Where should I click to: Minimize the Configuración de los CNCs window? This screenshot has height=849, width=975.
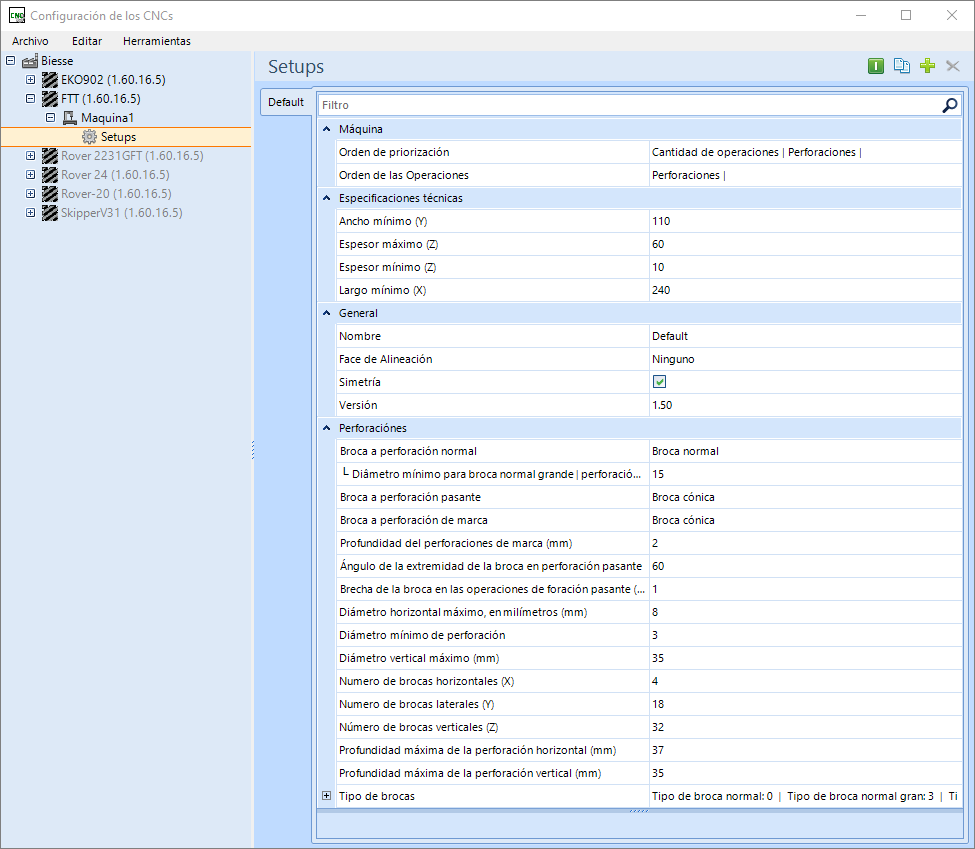[x=861, y=16]
